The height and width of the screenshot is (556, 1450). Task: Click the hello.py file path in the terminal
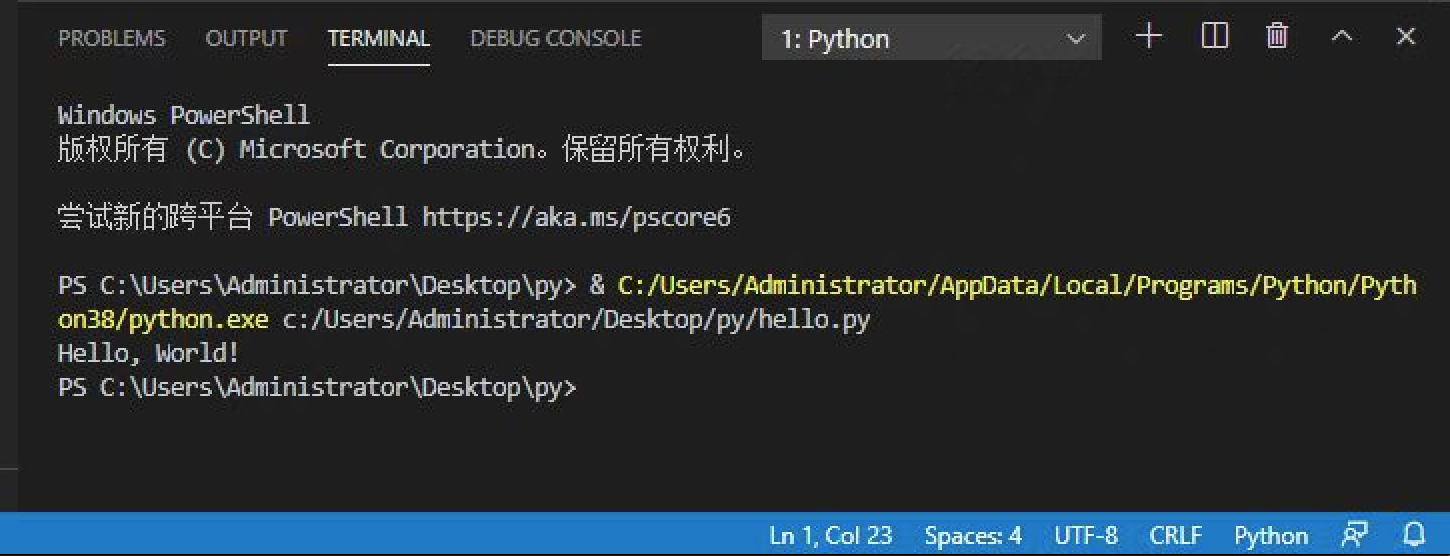point(577,320)
